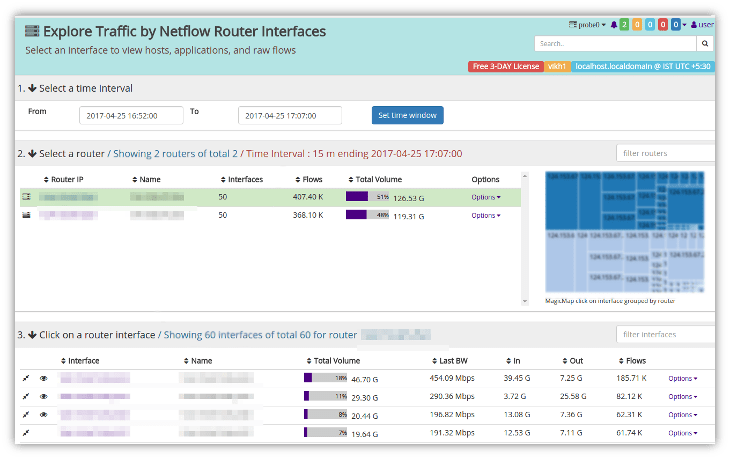The width and height of the screenshot is (730, 459).
Task: Open Options for the 191.32 Mbps interface
Action: coord(683,433)
